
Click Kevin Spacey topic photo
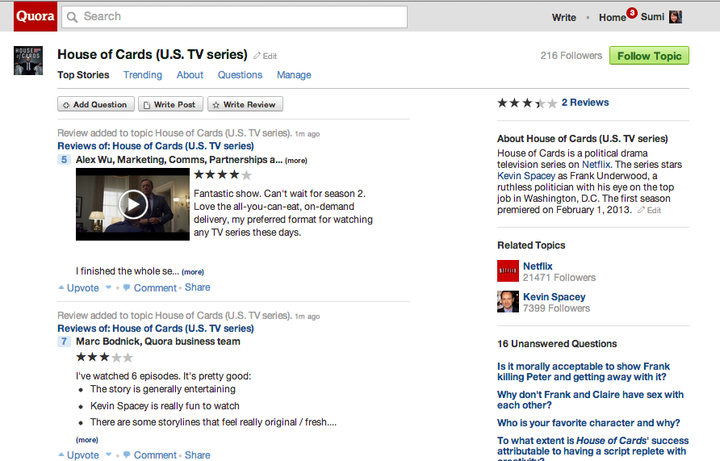pos(508,302)
